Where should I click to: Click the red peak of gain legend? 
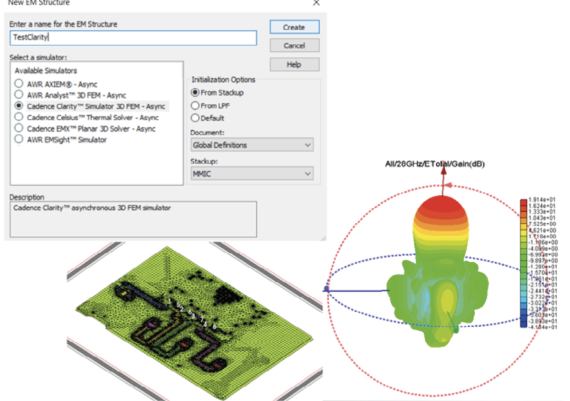point(523,202)
